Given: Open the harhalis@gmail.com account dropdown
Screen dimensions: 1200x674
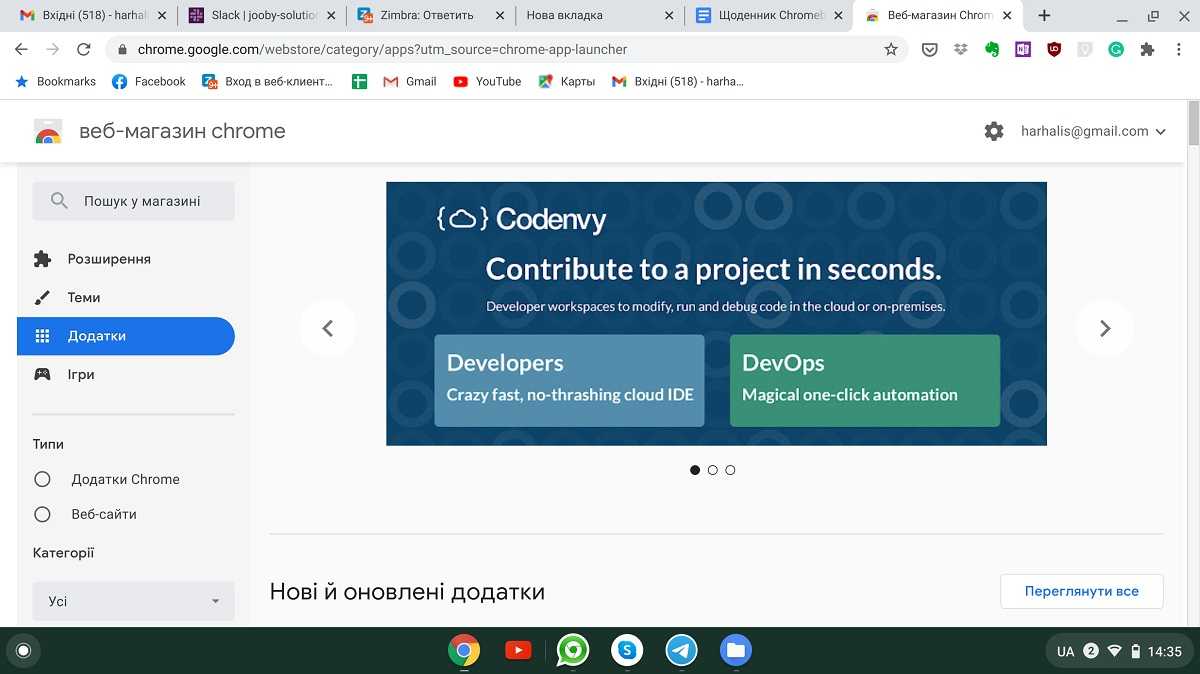Looking at the screenshot, I should click(1093, 131).
